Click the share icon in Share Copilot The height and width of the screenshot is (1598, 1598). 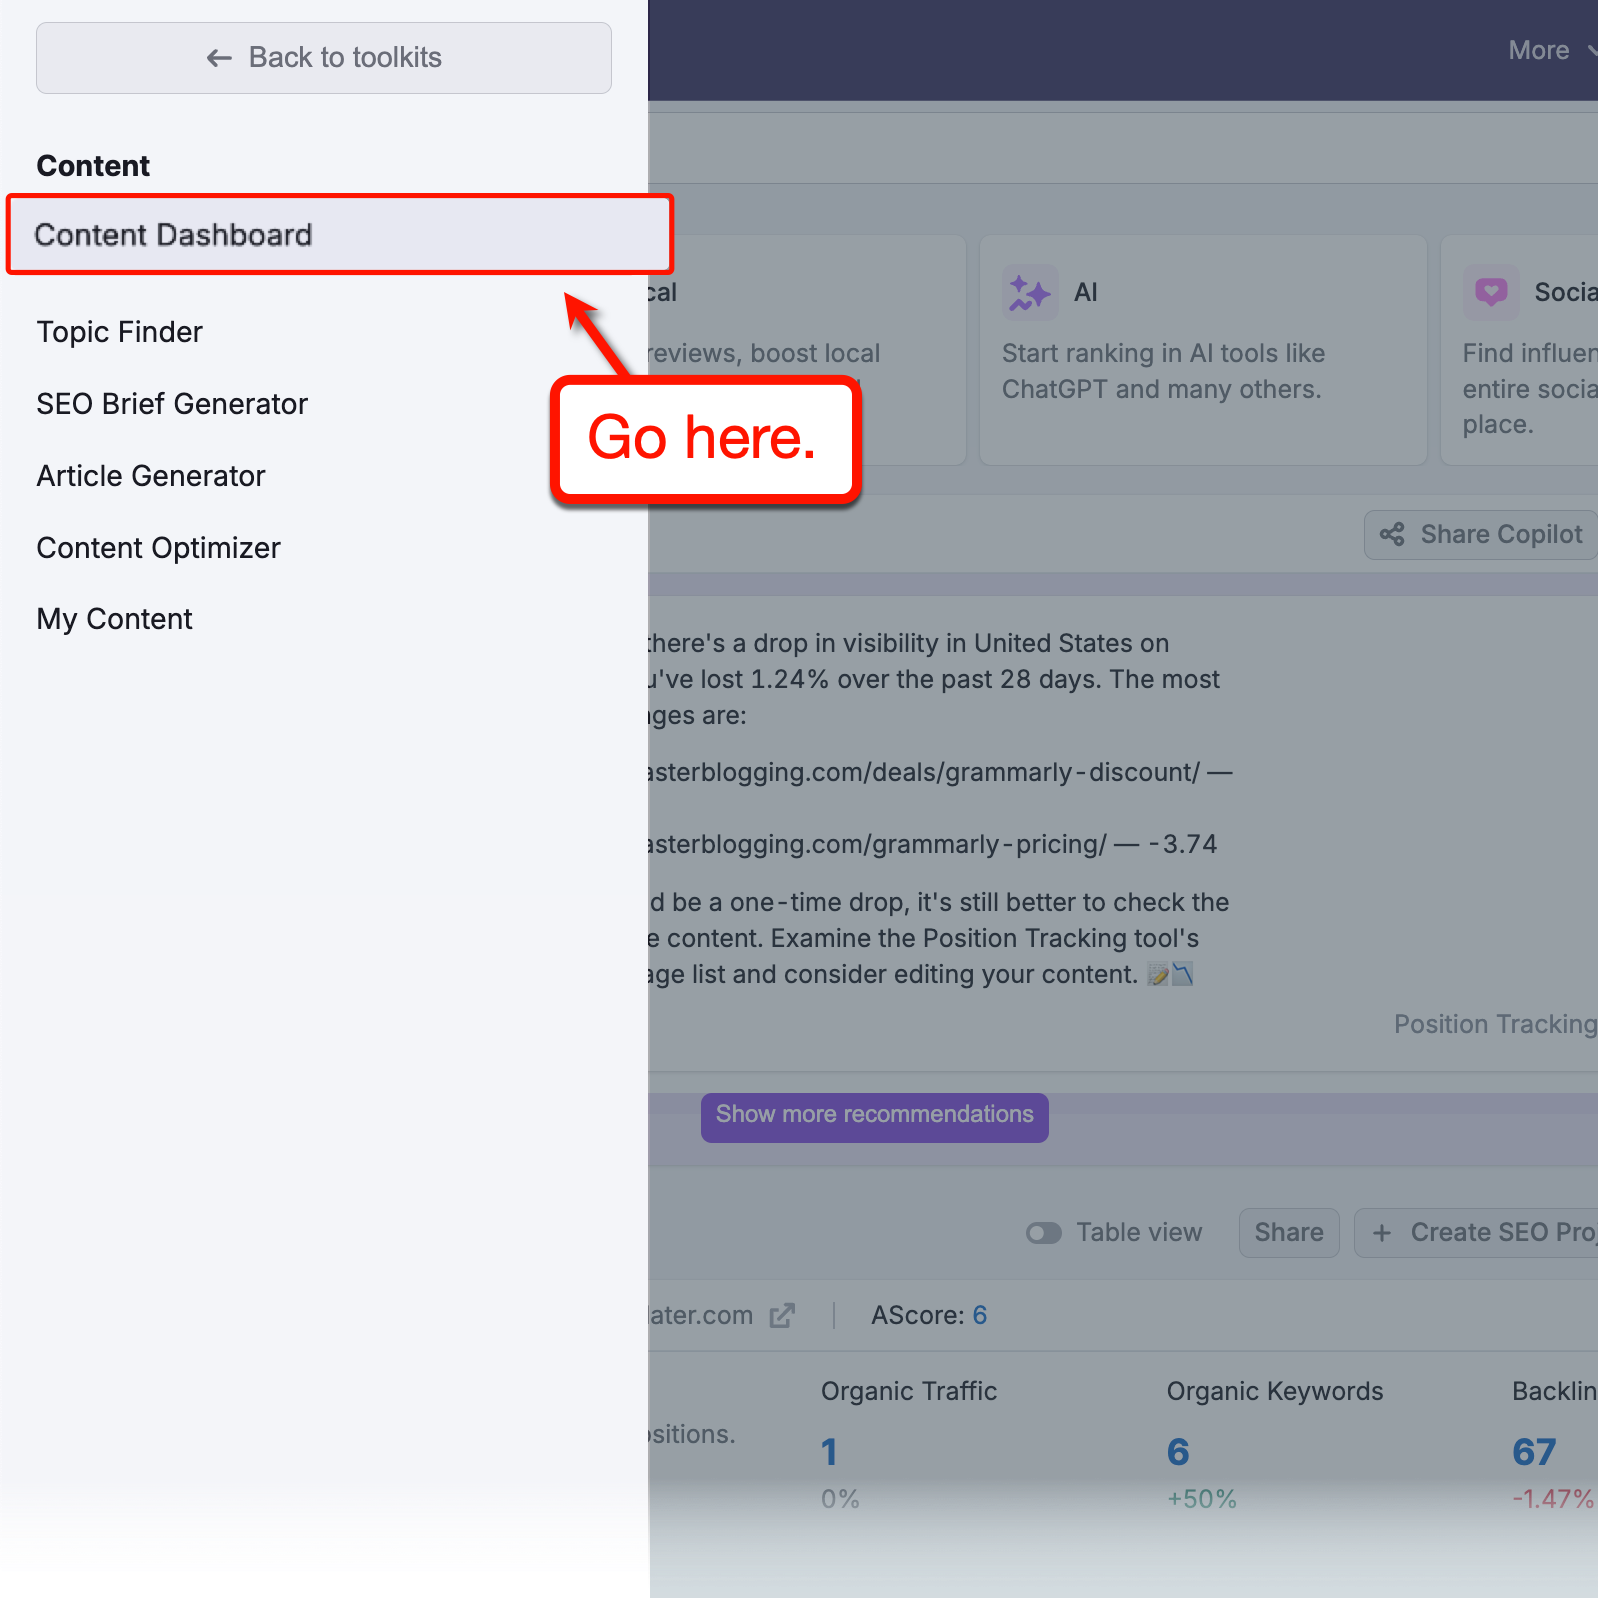coord(1392,535)
